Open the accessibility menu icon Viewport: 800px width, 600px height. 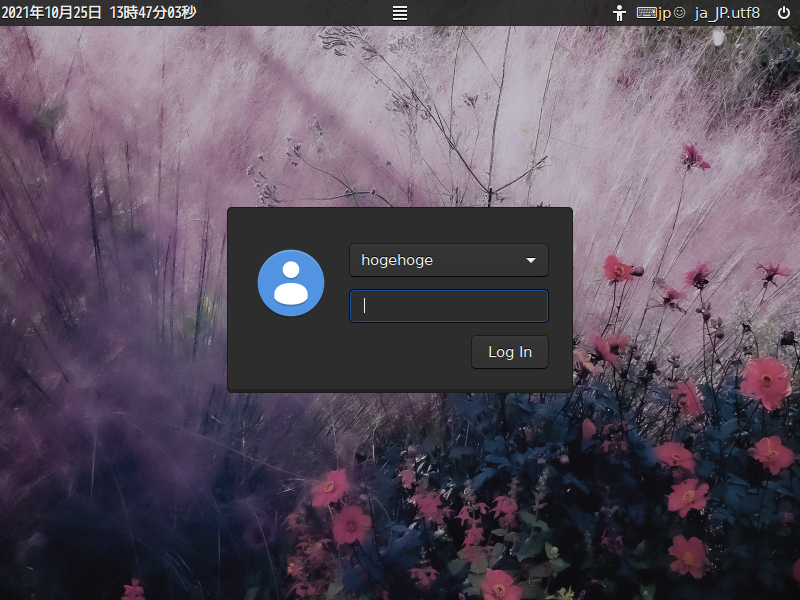coord(619,13)
